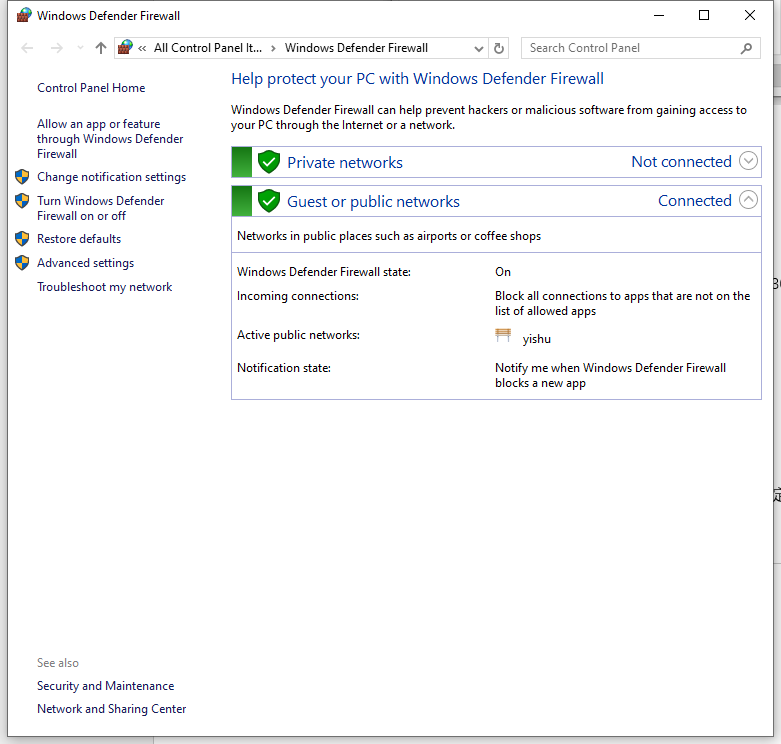Click the yishu network bench icon
The width and height of the screenshot is (781, 744).
[503, 335]
